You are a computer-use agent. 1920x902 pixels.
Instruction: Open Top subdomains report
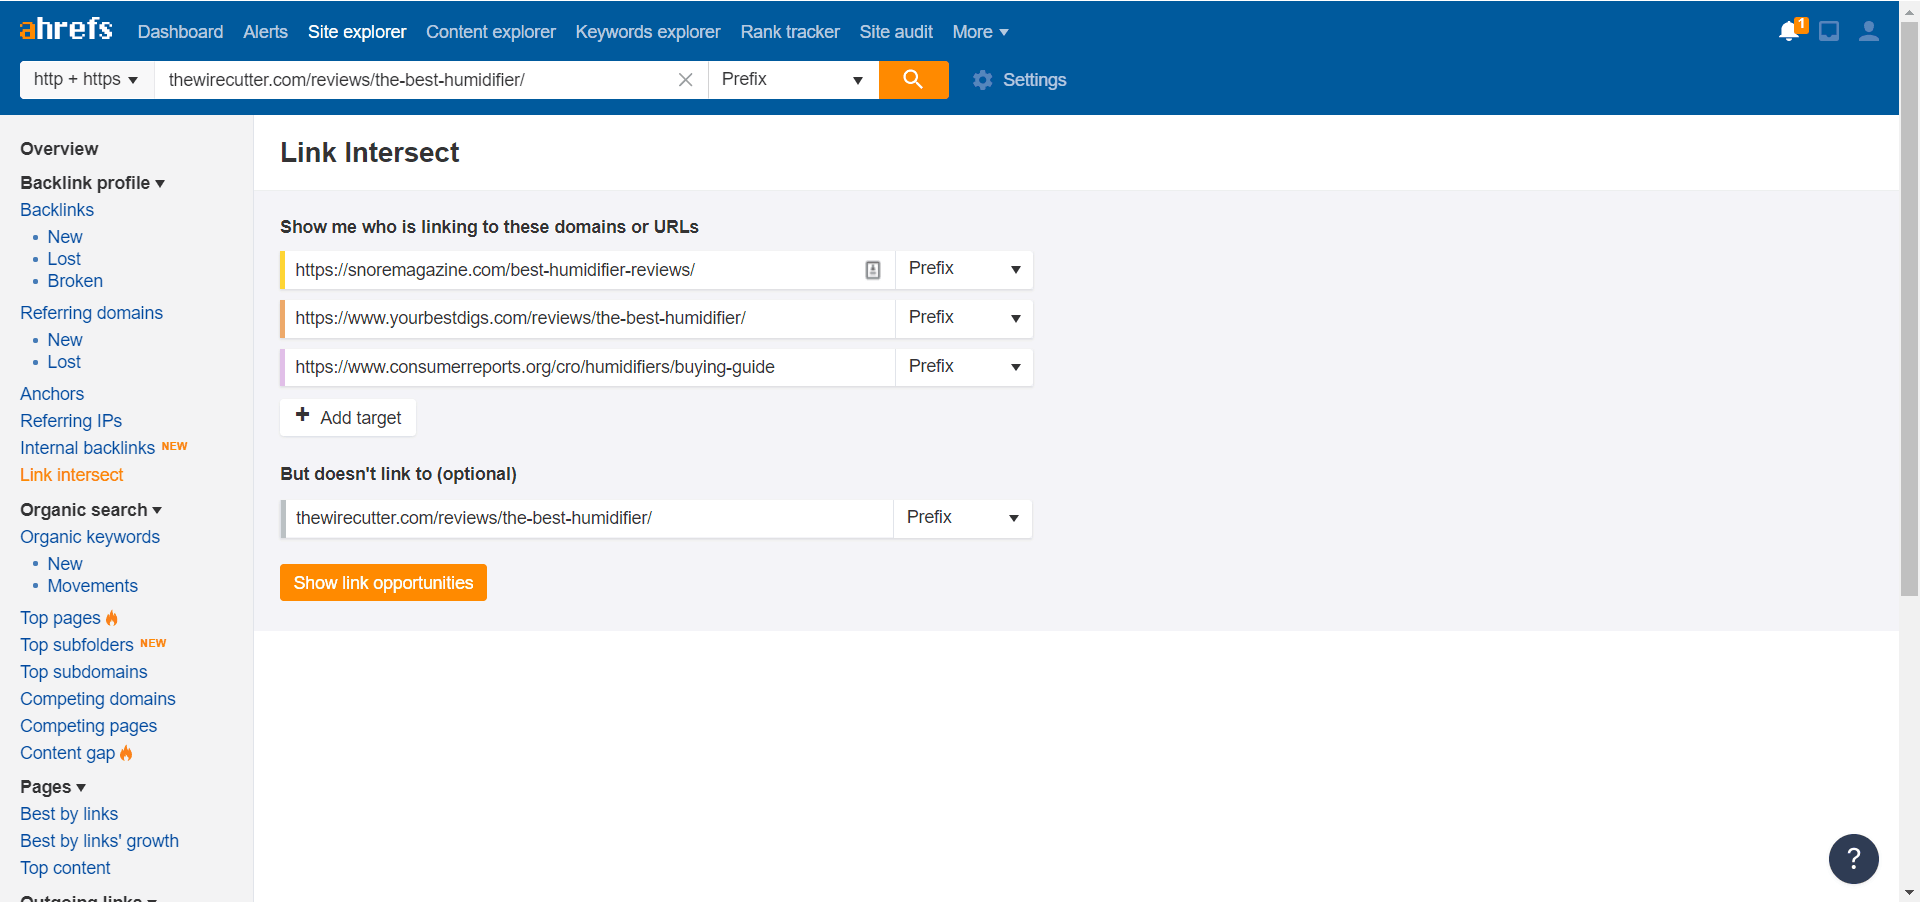pyautogui.click(x=84, y=672)
